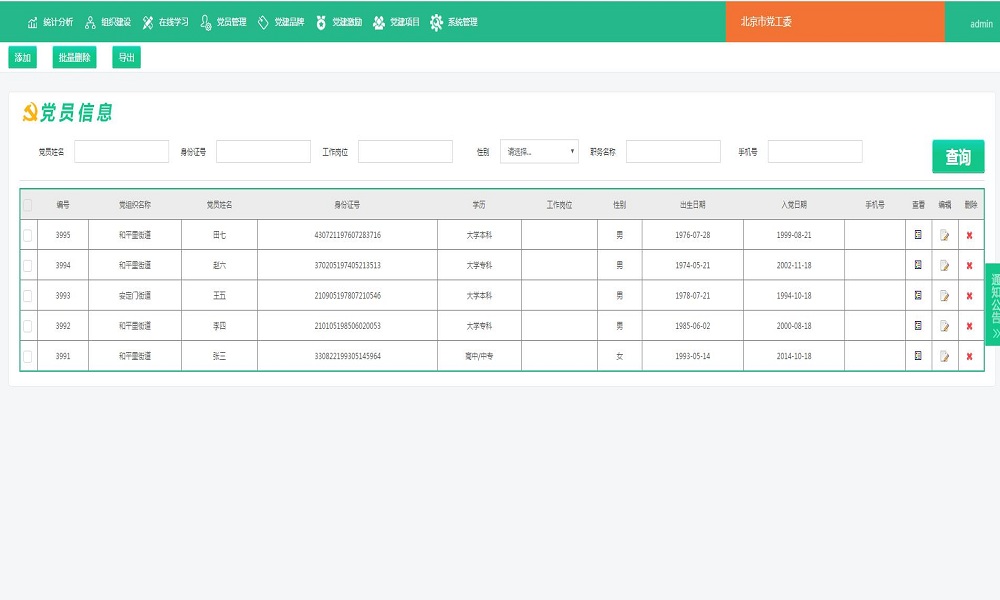Tick the checkbox for row 3995

28,236
